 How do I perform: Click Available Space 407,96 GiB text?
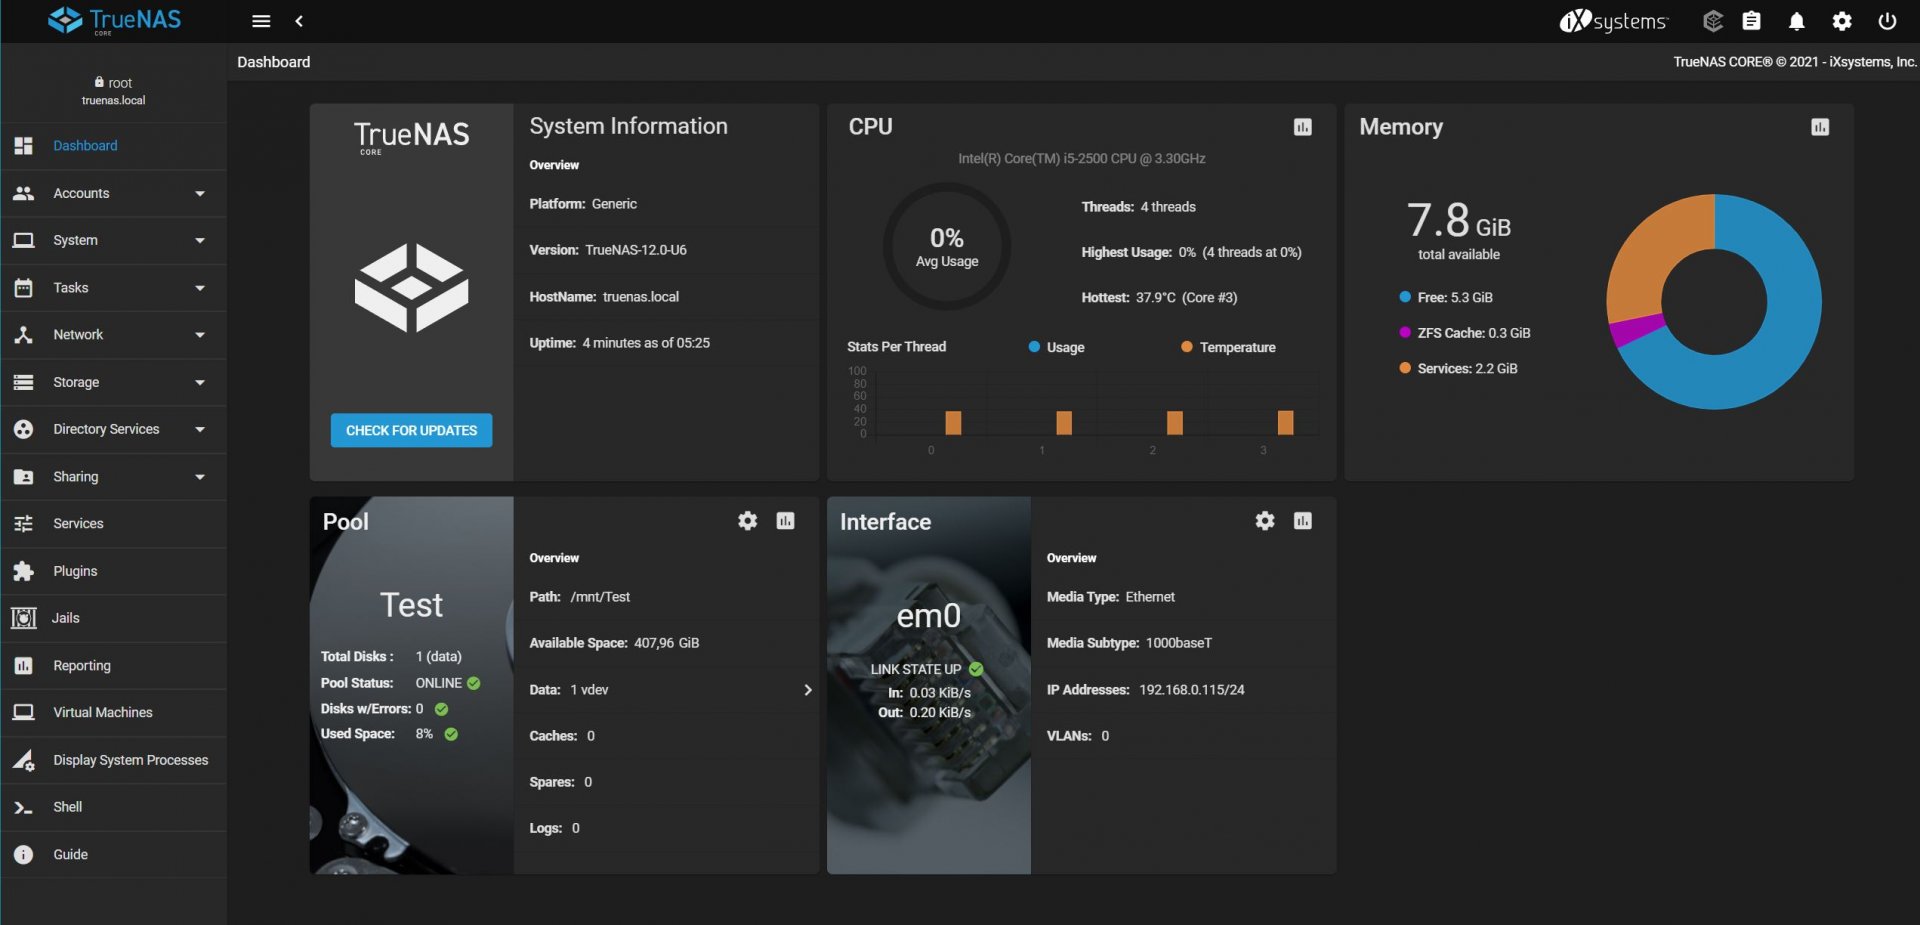[x=614, y=643]
